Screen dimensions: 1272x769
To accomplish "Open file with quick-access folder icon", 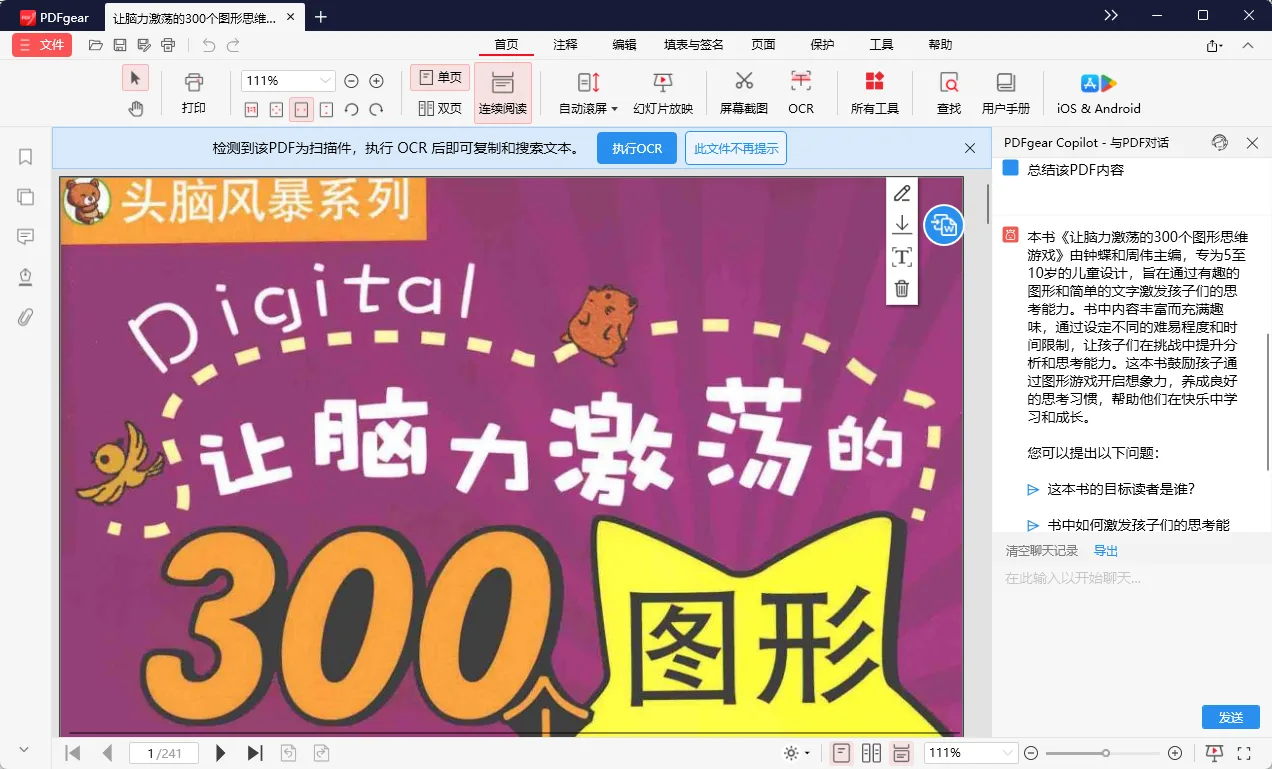I will [x=96, y=45].
